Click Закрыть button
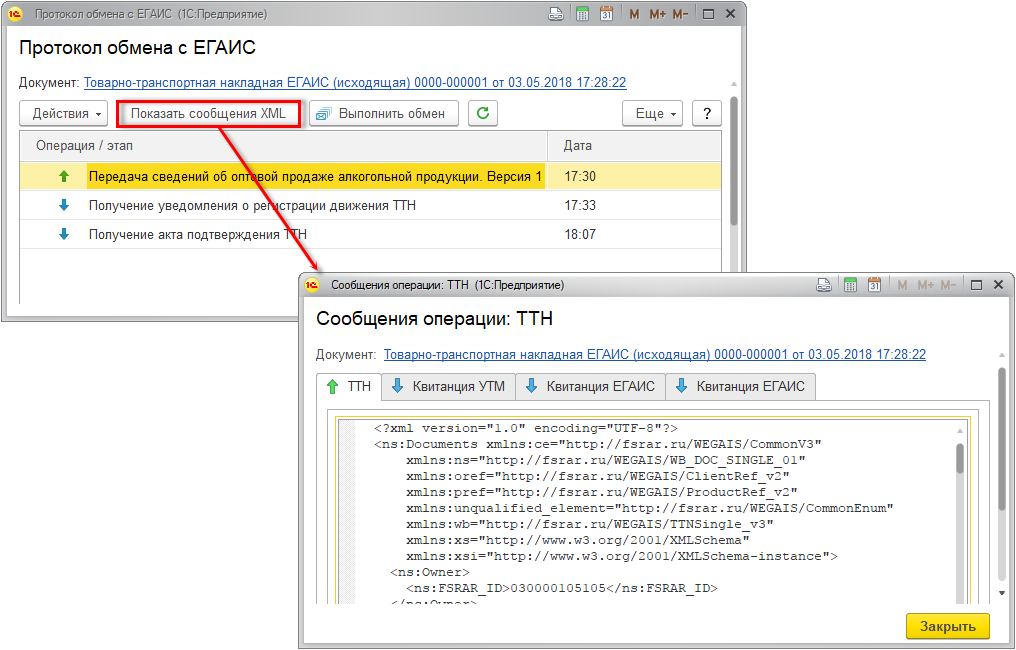Image resolution: width=1016 pixels, height=650 pixels. pos(948,626)
